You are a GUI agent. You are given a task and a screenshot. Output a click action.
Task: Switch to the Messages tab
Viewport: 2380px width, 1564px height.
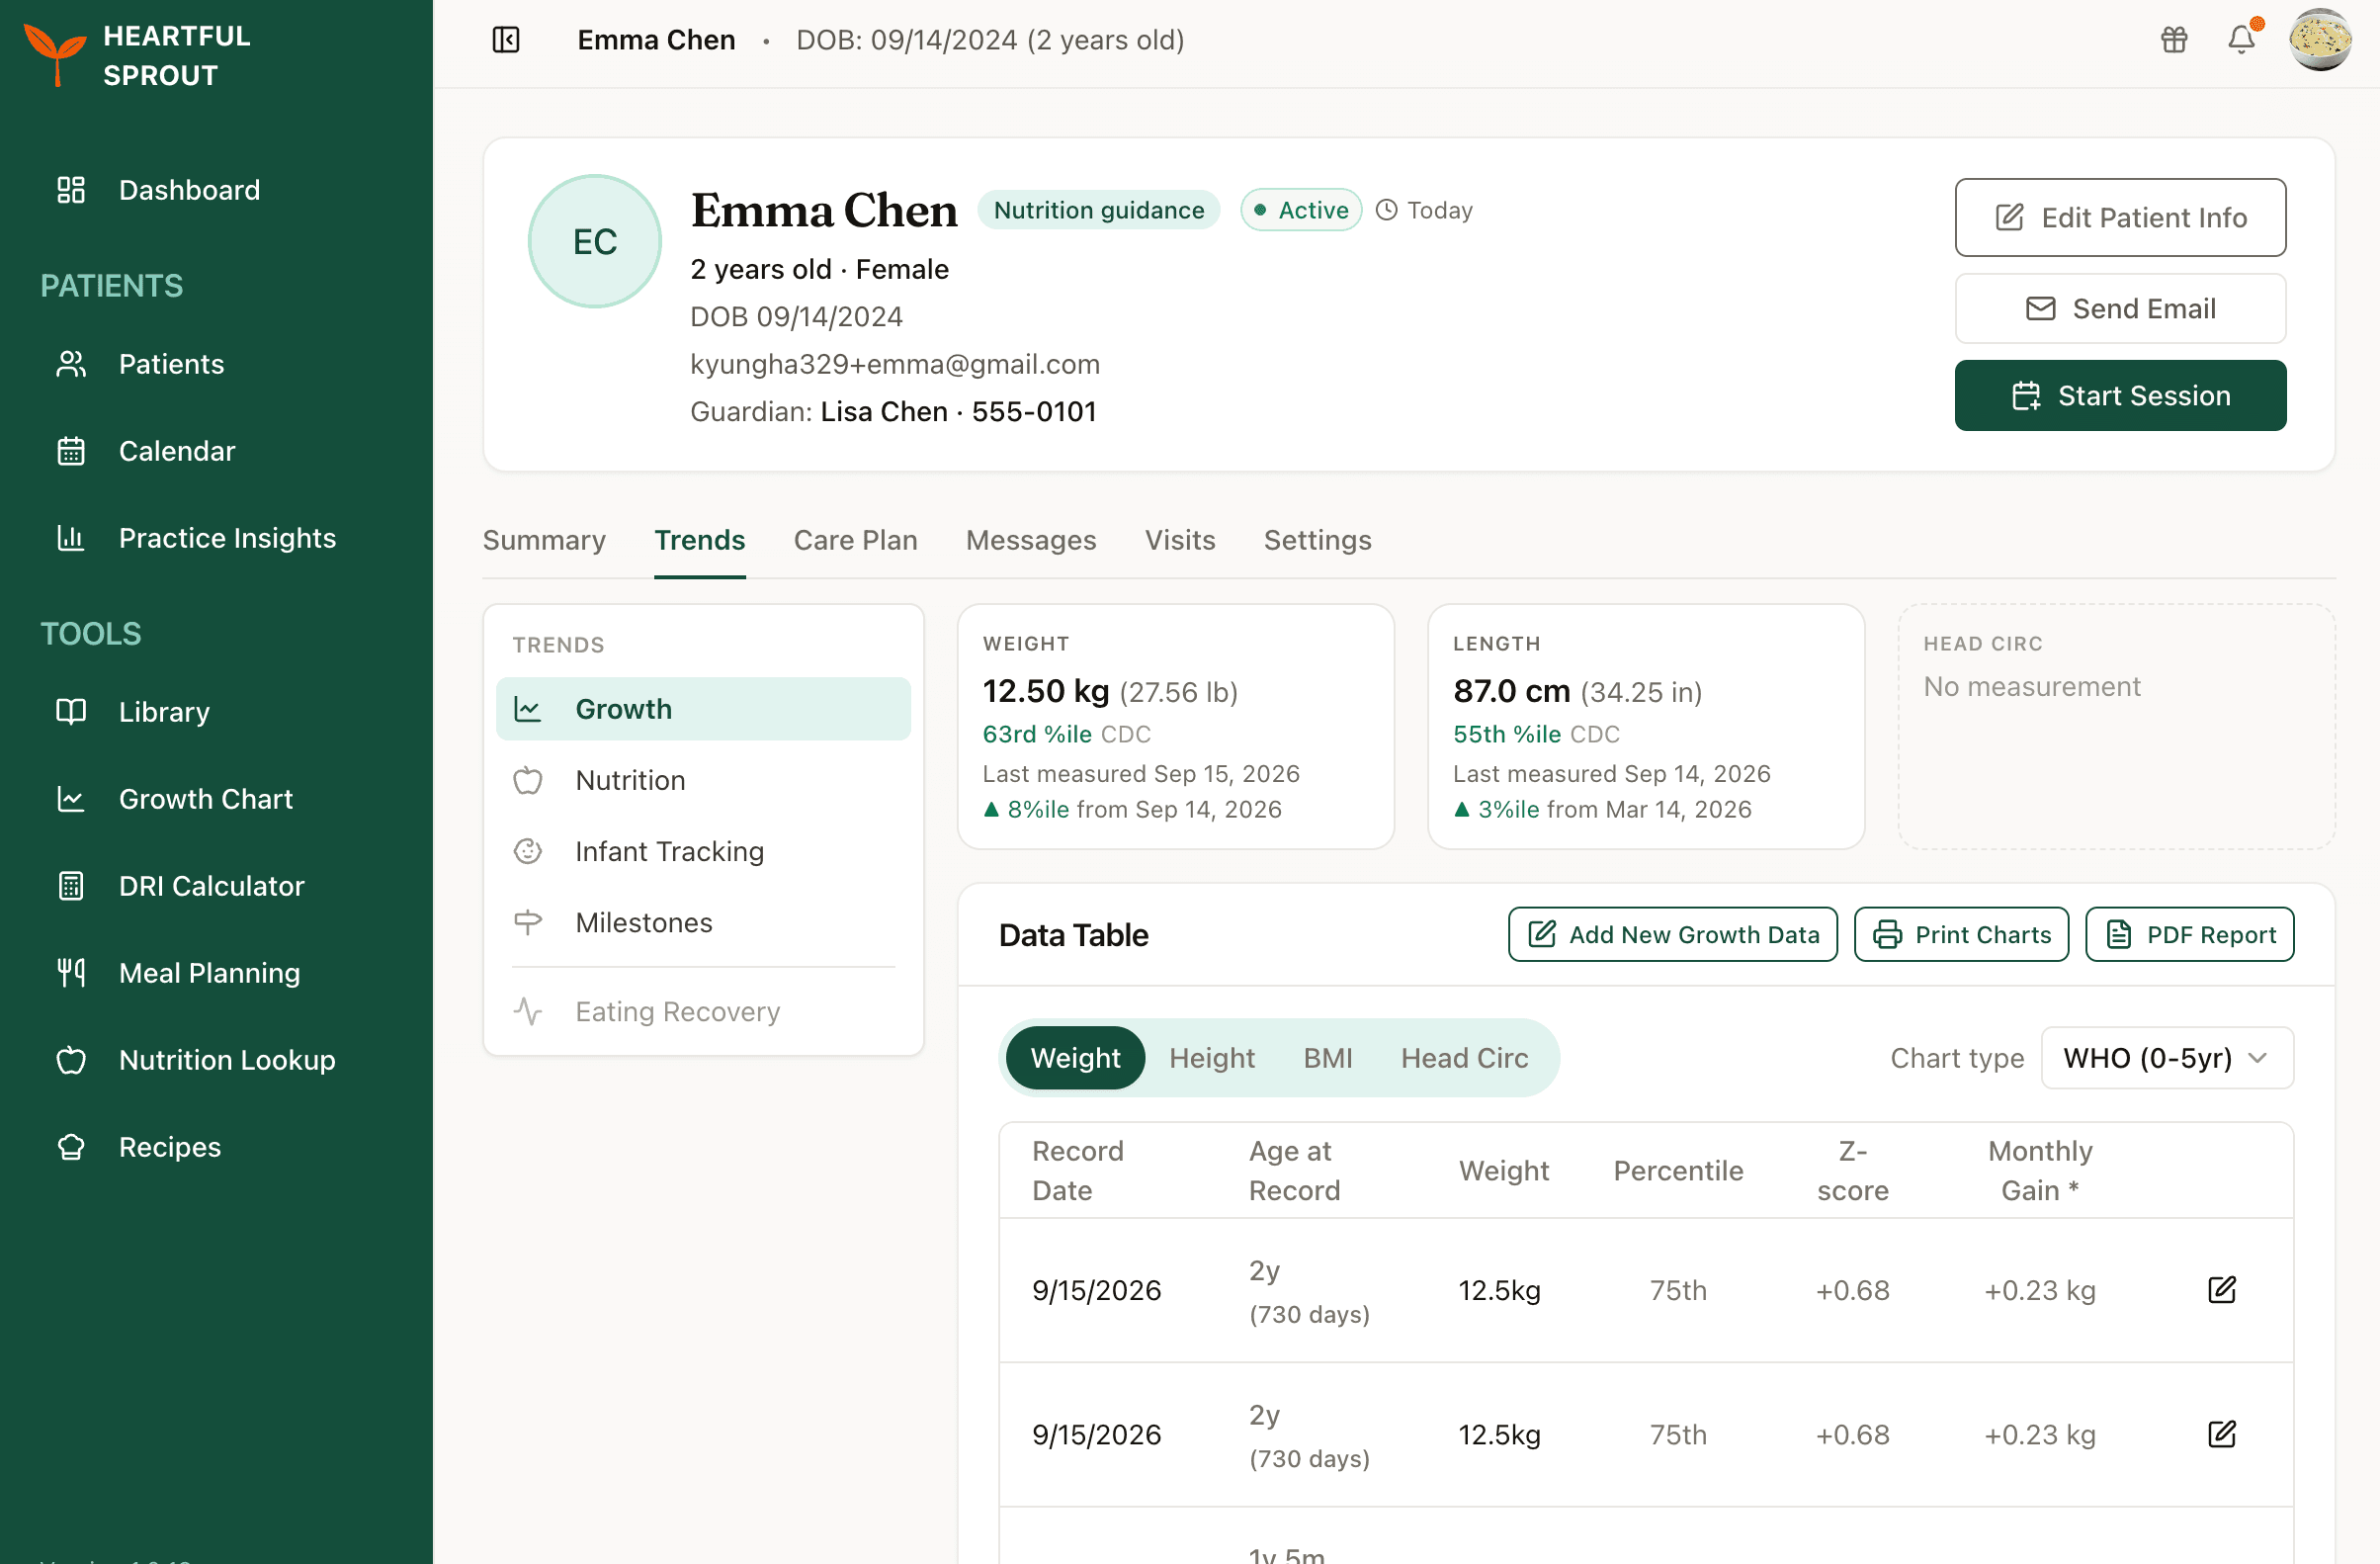coord(1031,540)
